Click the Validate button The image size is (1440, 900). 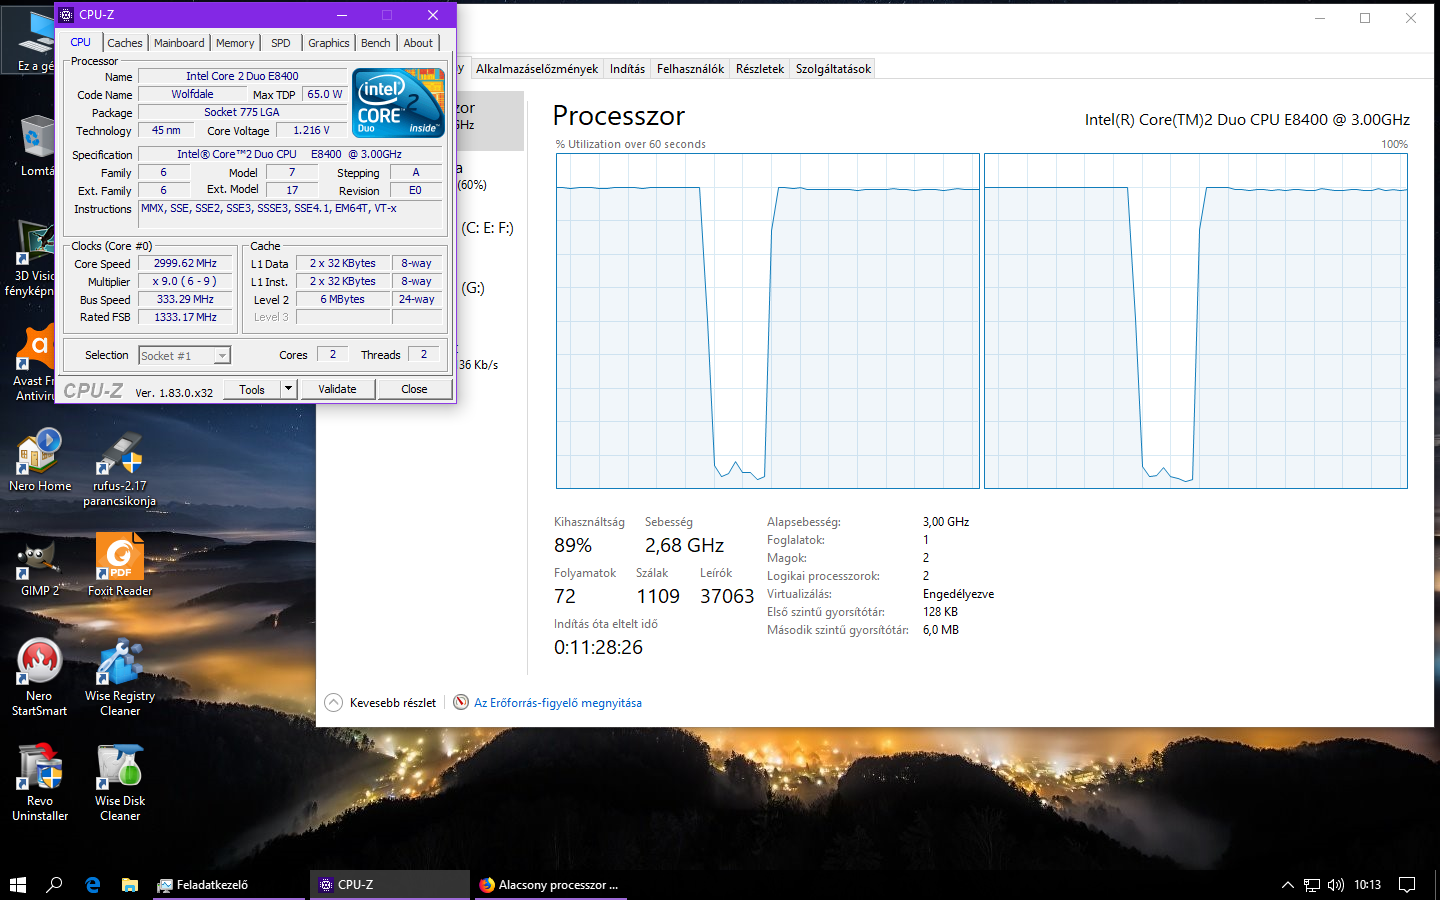(337, 389)
